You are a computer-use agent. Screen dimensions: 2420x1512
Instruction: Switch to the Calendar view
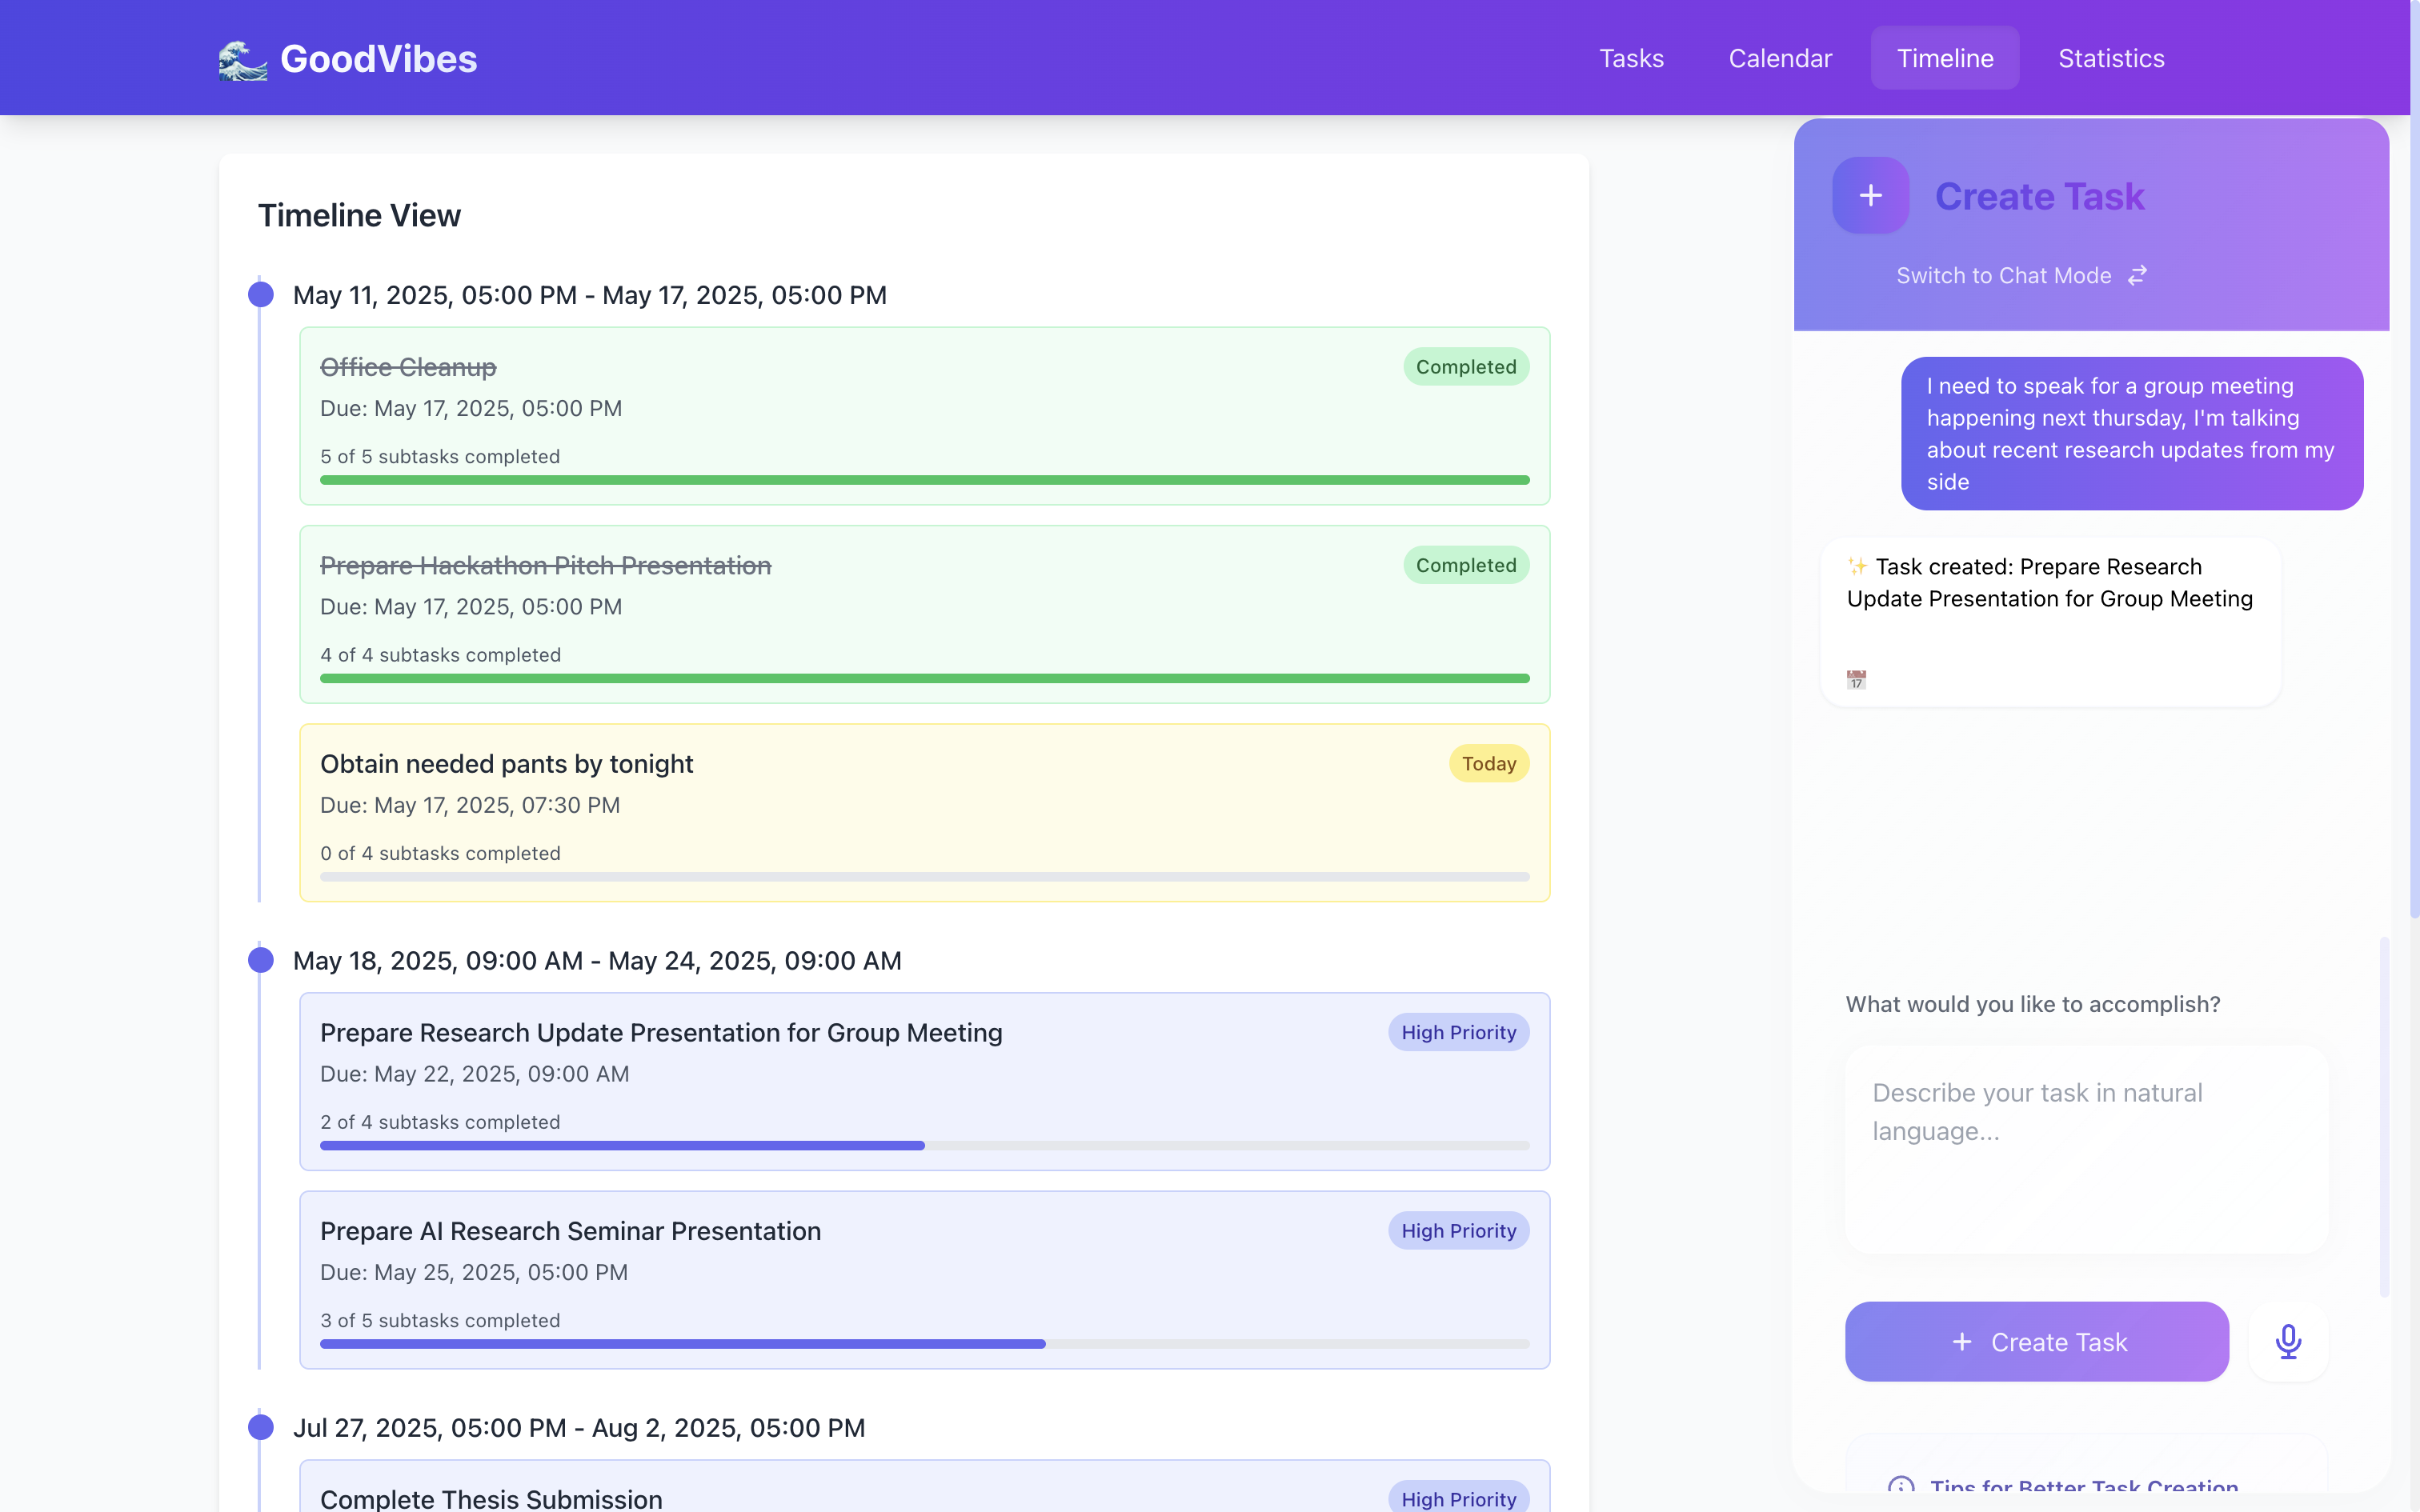tap(1780, 58)
